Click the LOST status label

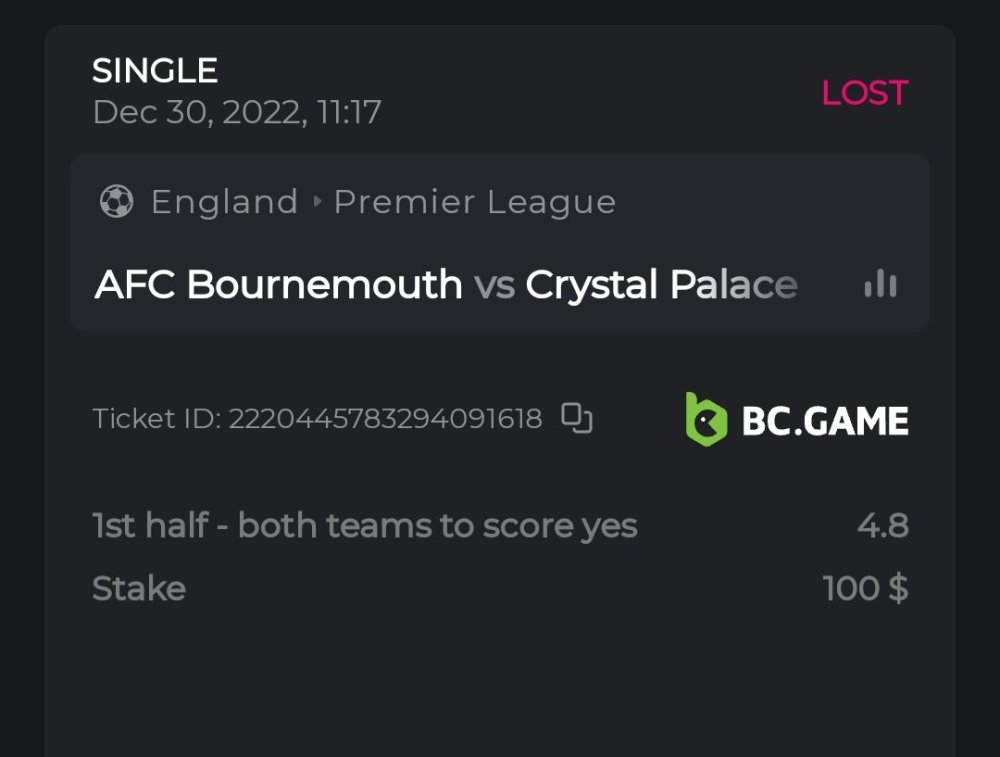[x=864, y=93]
